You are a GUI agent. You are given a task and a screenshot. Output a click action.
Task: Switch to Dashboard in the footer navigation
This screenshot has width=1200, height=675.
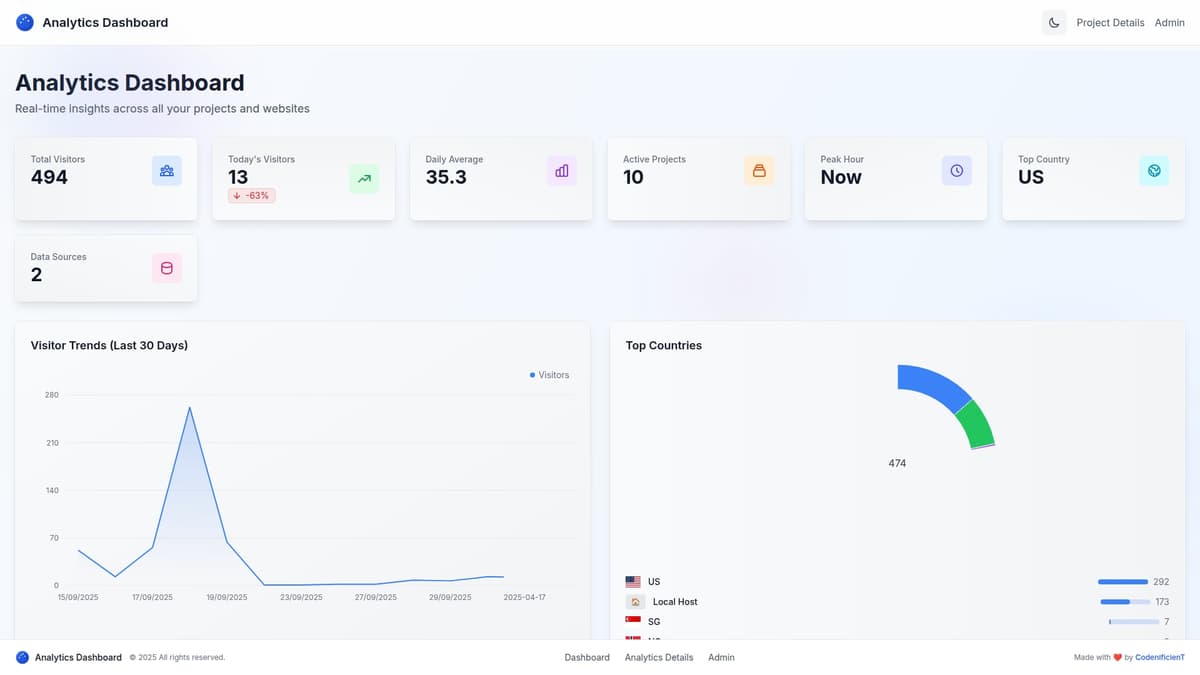587,657
